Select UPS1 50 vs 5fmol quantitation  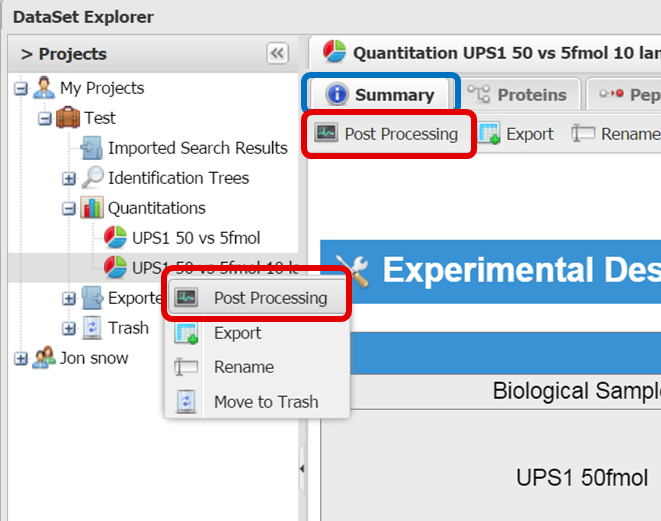point(195,238)
